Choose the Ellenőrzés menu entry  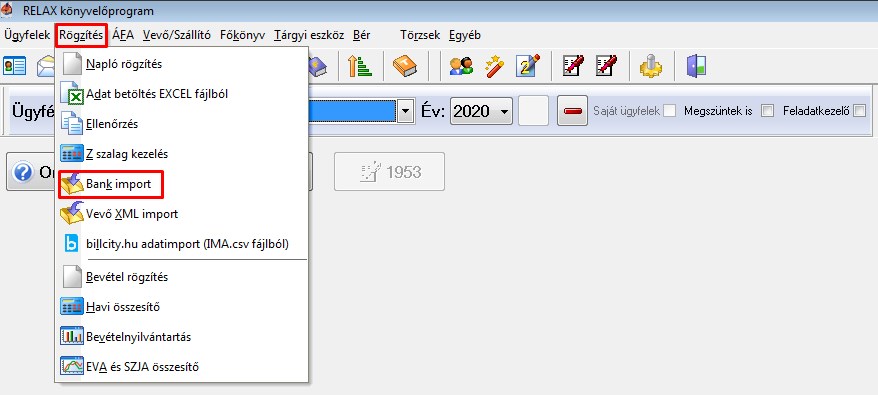[181, 124]
